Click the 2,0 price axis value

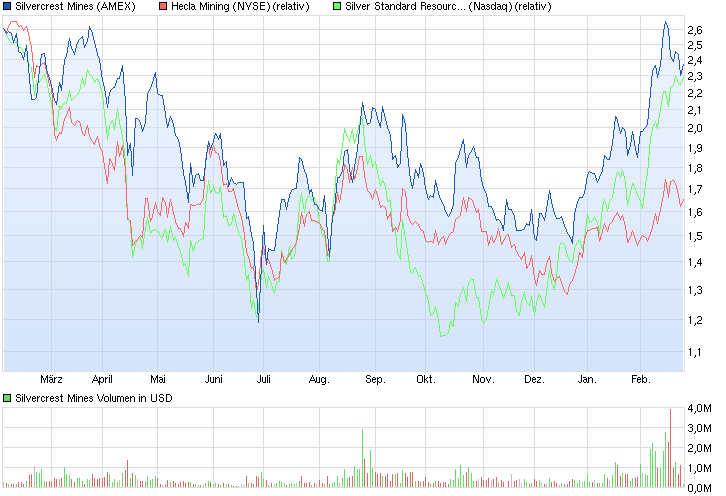(x=695, y=128)
